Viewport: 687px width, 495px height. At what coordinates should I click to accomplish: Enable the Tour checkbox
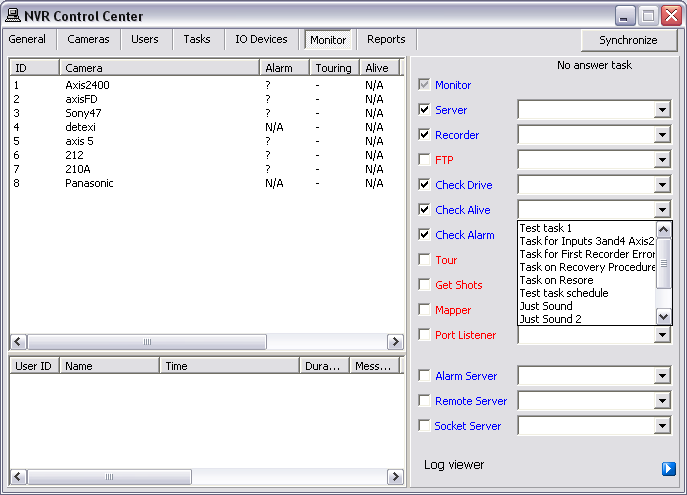424,259
